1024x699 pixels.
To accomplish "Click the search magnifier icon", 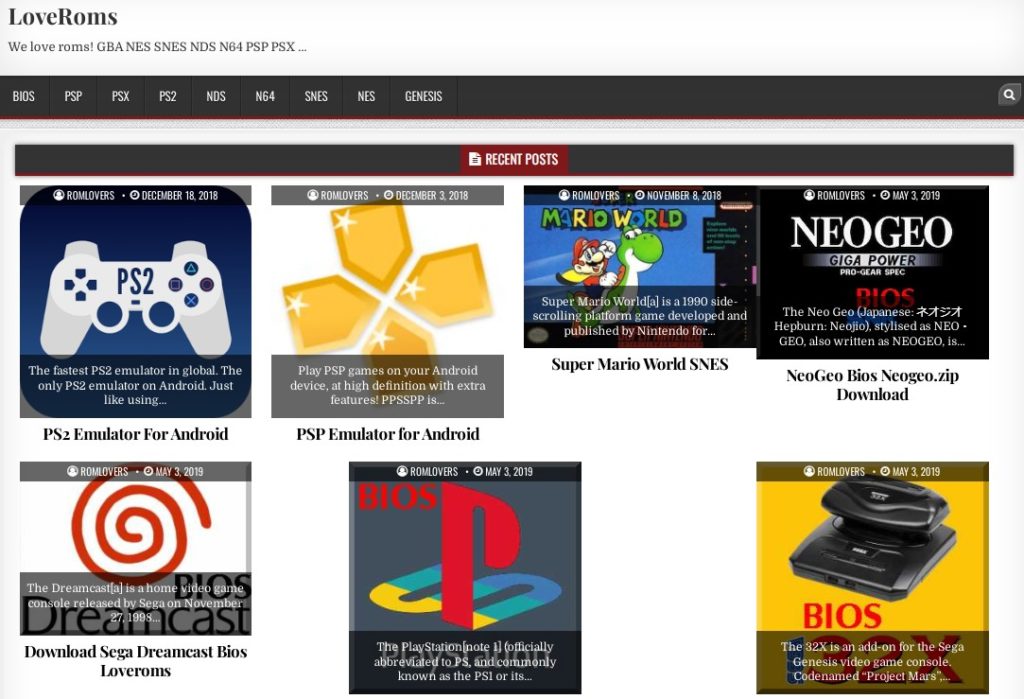I will point(1008,95).
